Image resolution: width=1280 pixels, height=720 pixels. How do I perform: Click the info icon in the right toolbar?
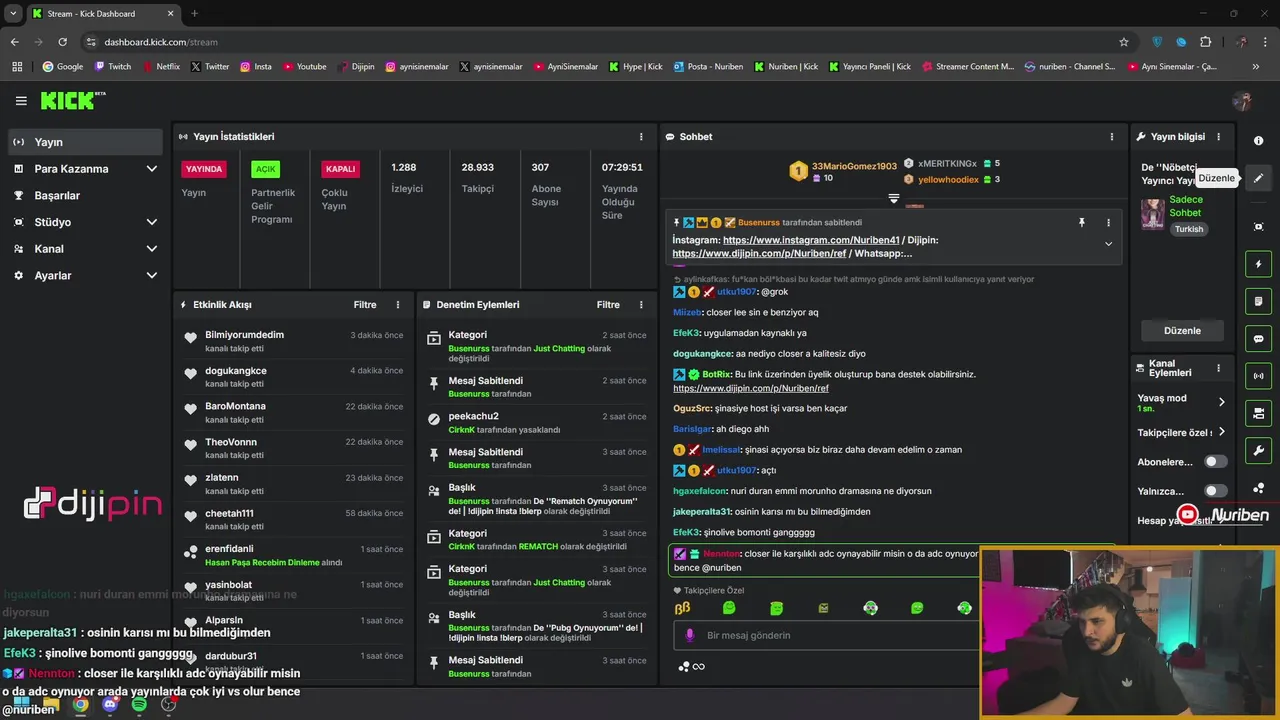pos(1258,141)
